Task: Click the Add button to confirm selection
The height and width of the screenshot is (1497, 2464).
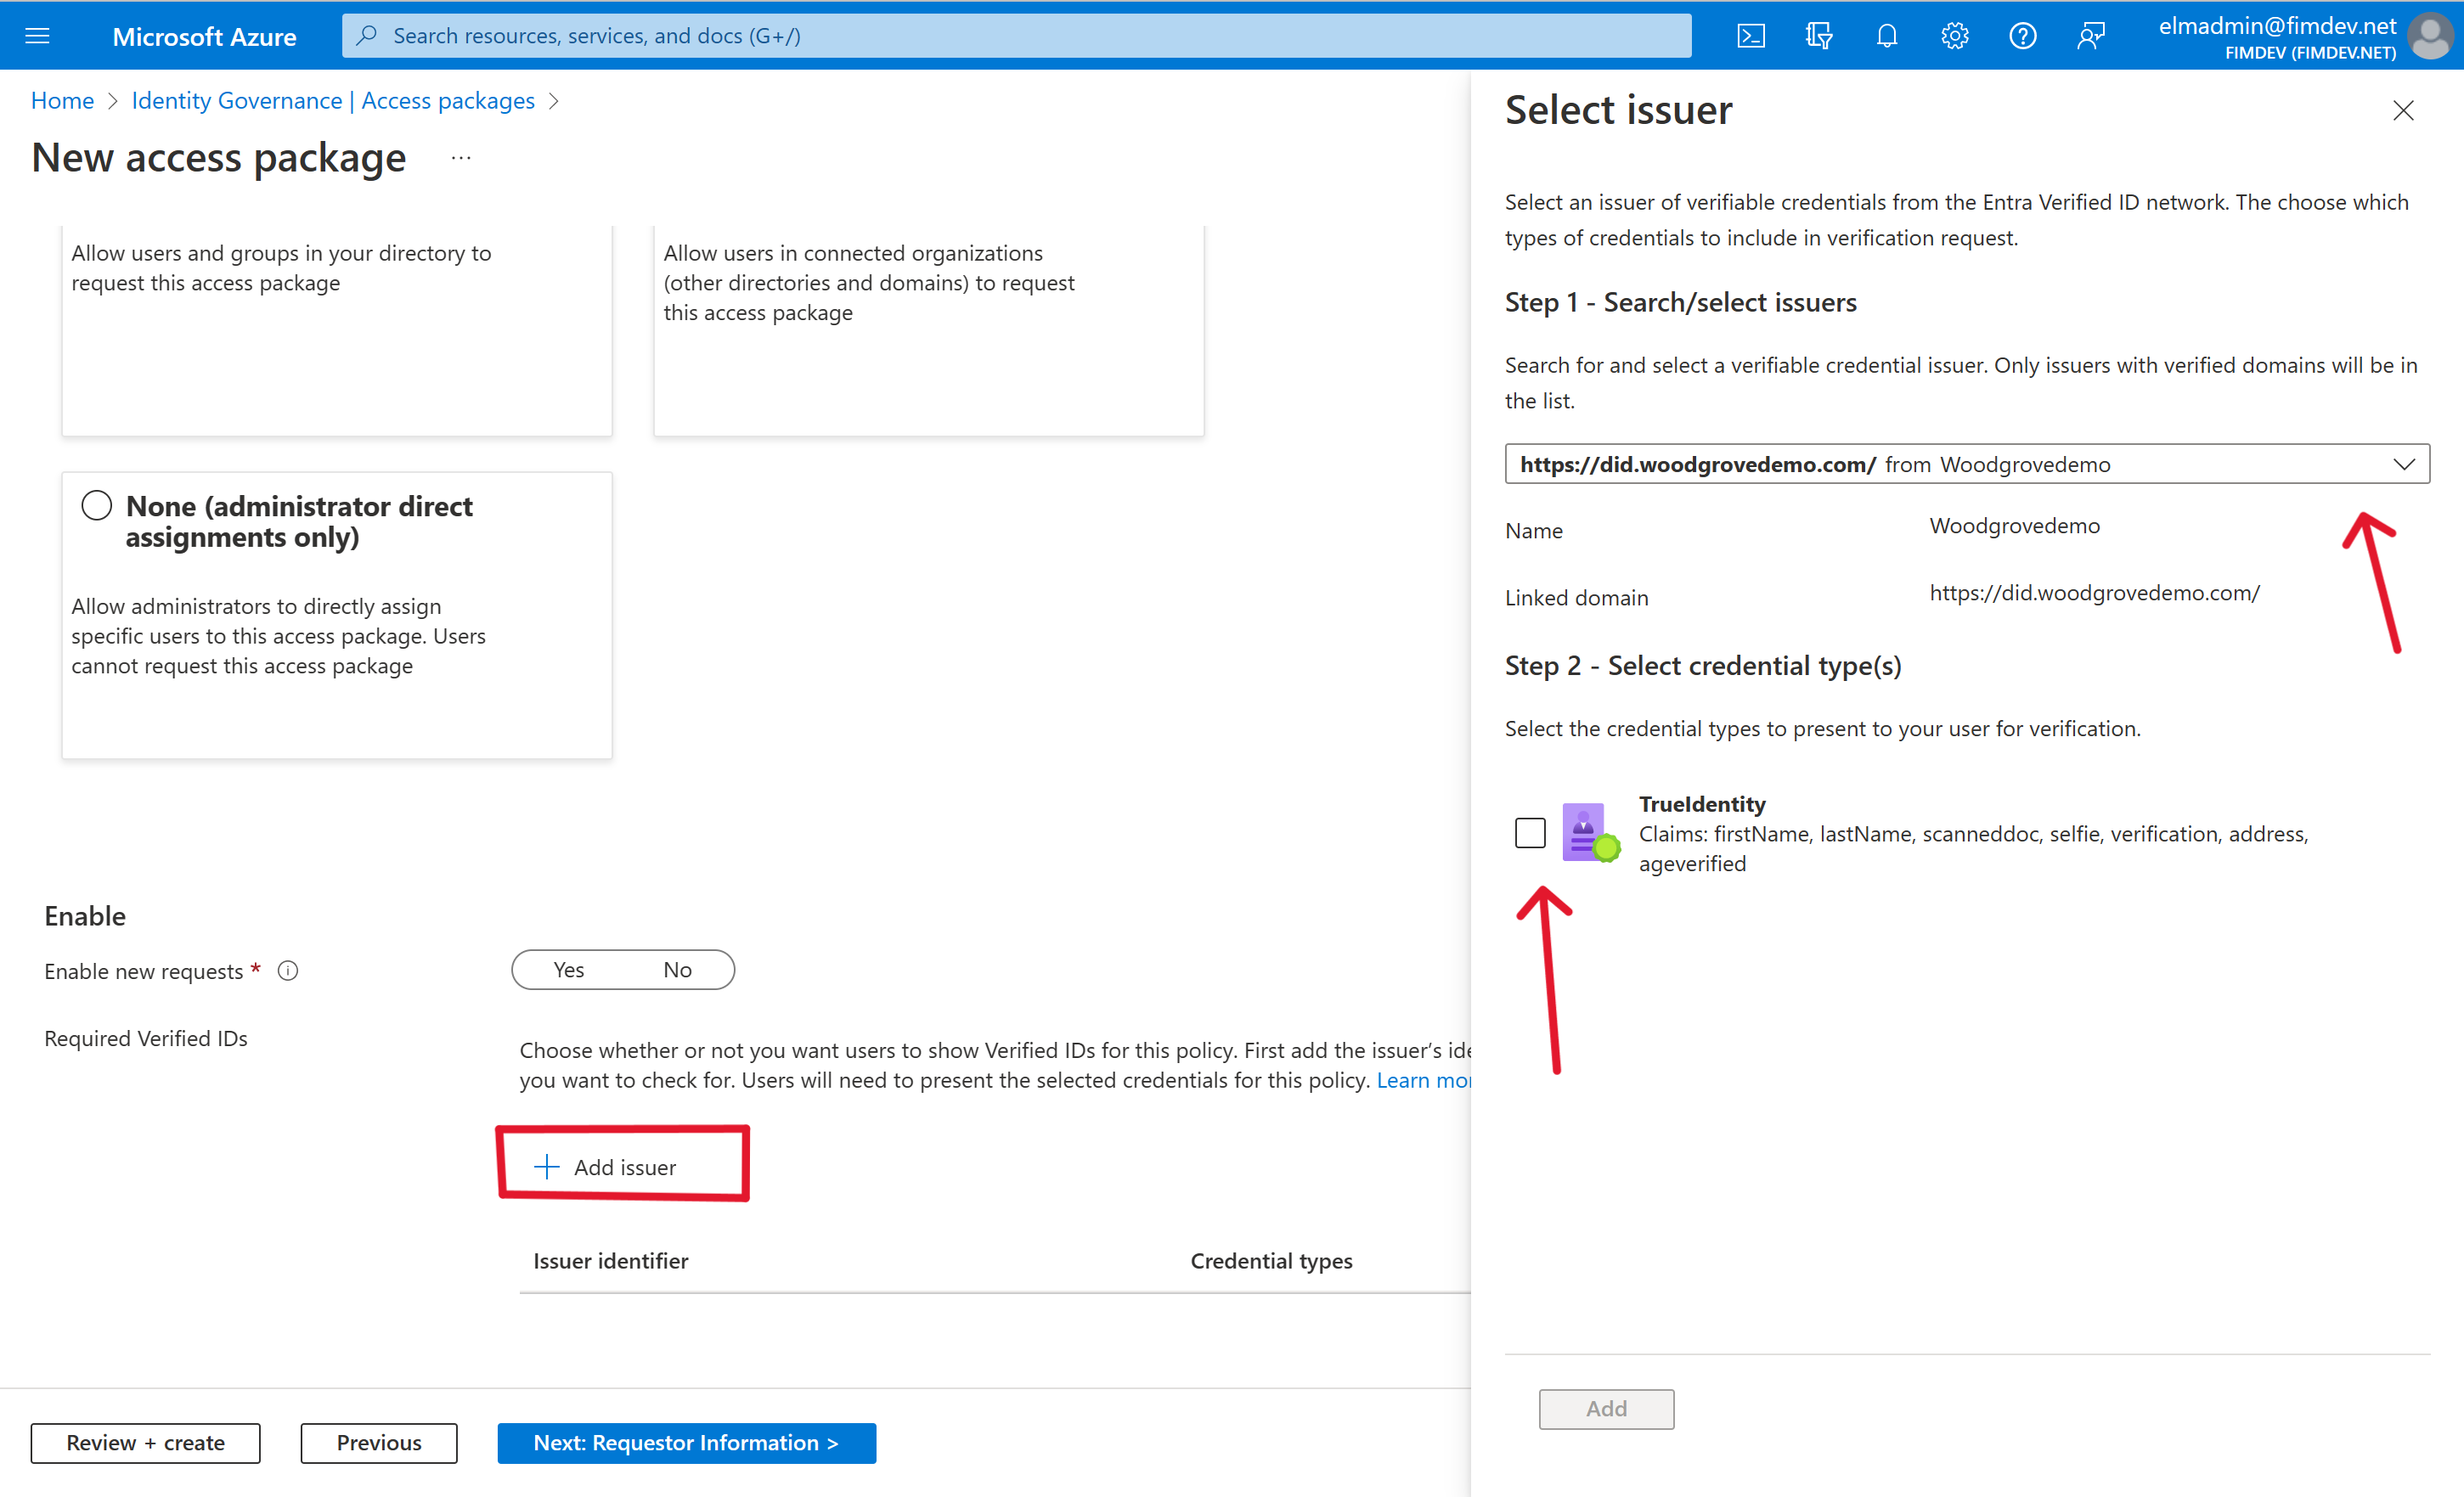Action: pyautogui.click(x=1605, y=1407)
